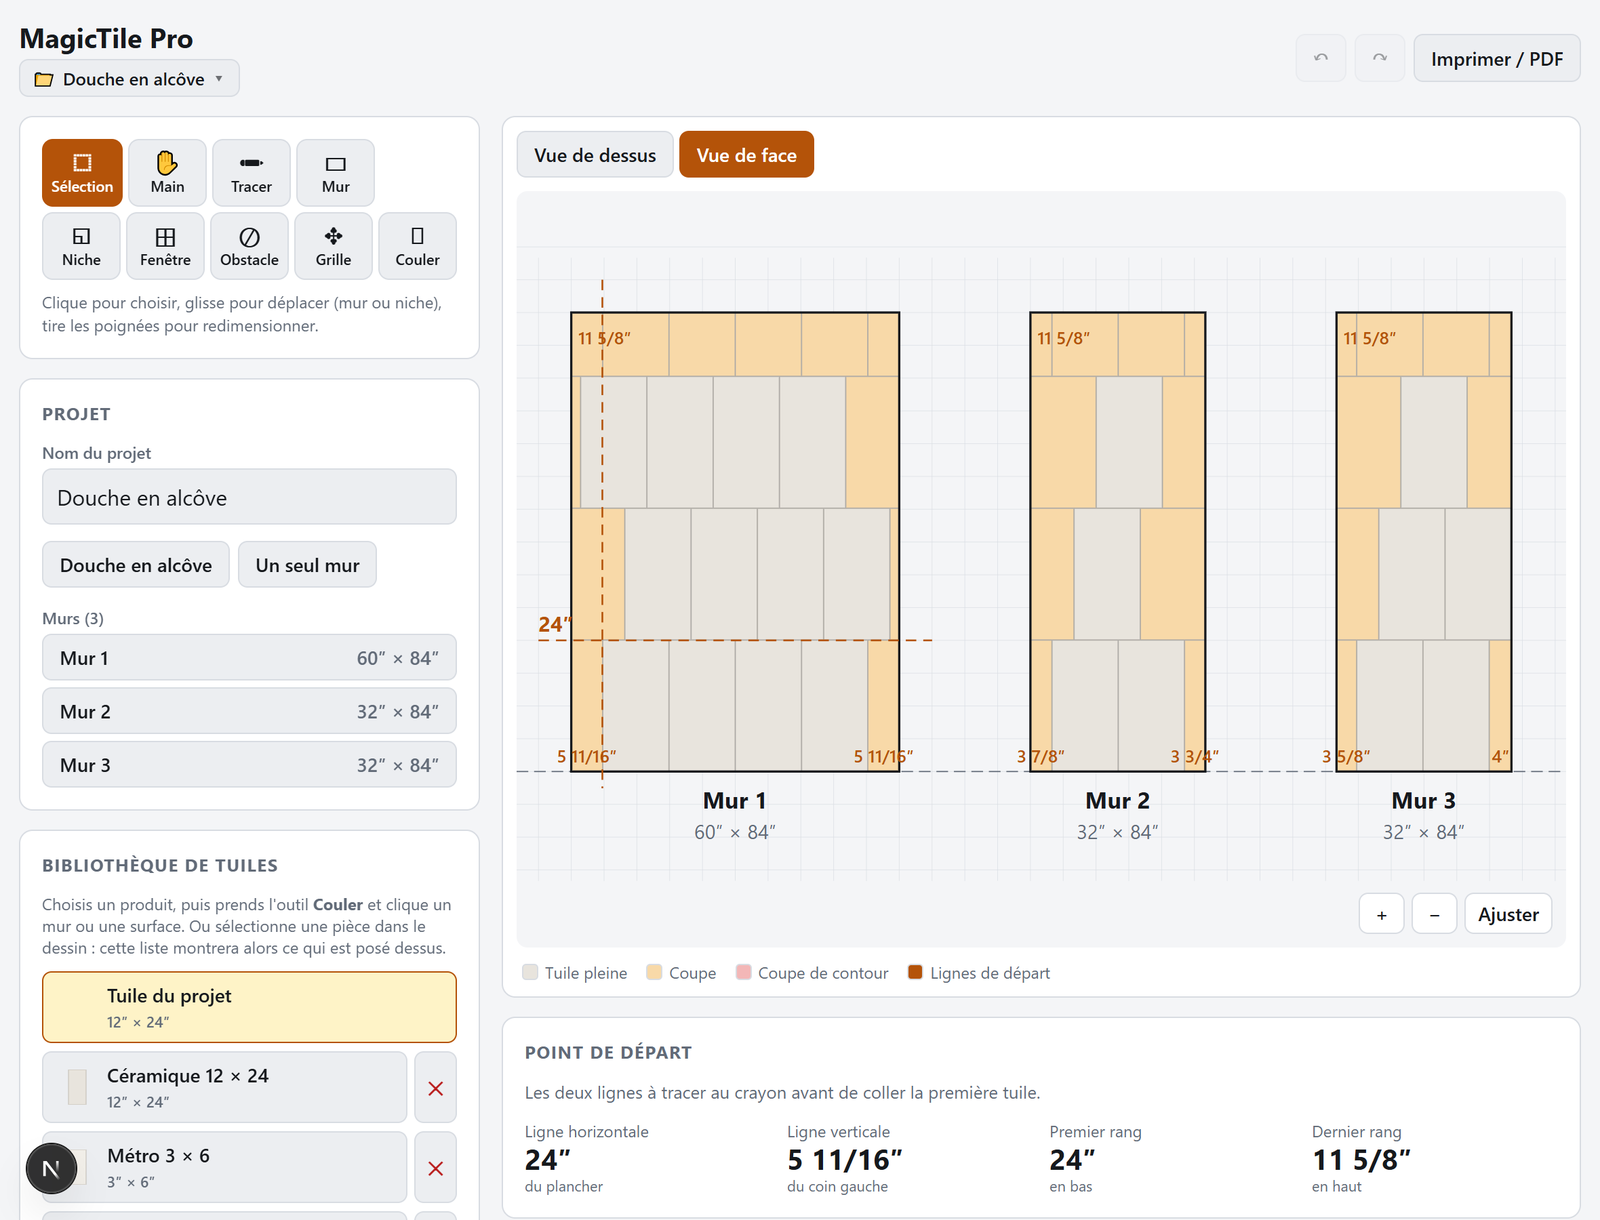Viewport: 1600px width, 1220px height.
Task: Remove the Métro 3 × 6 tile
Action: [x=435, y=1168]
